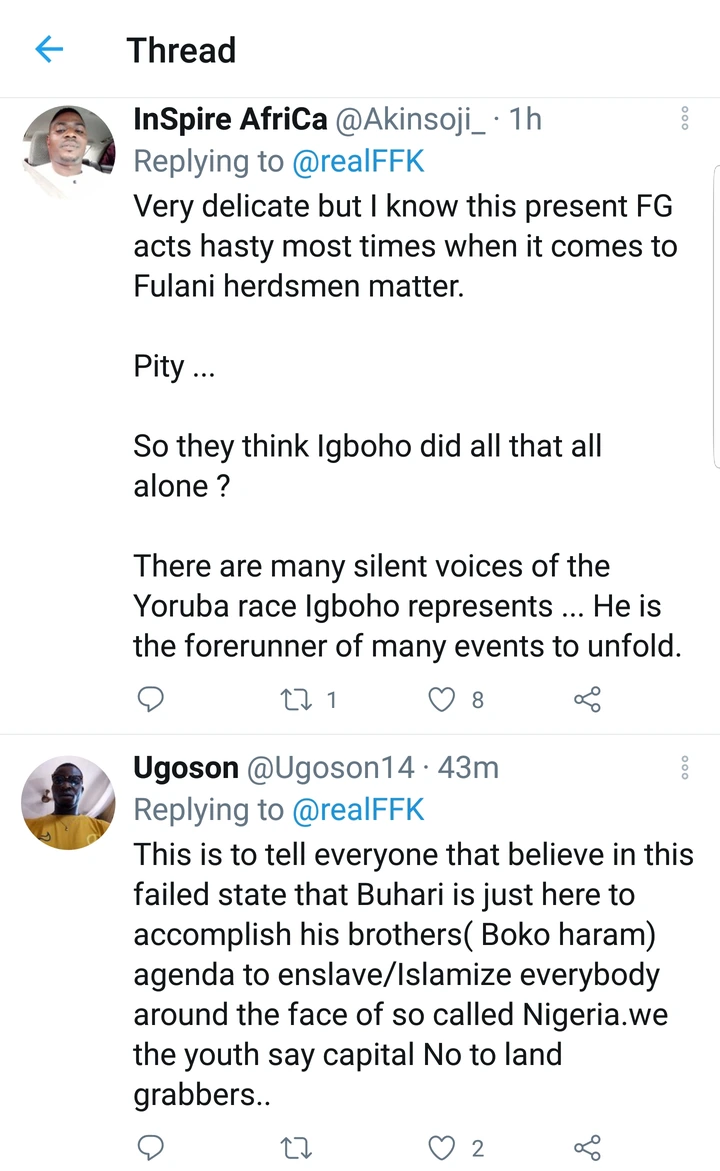Open the @Ugoson14 handle
Viewport: 720px width, 1171px height.
[x=330, y=768]
